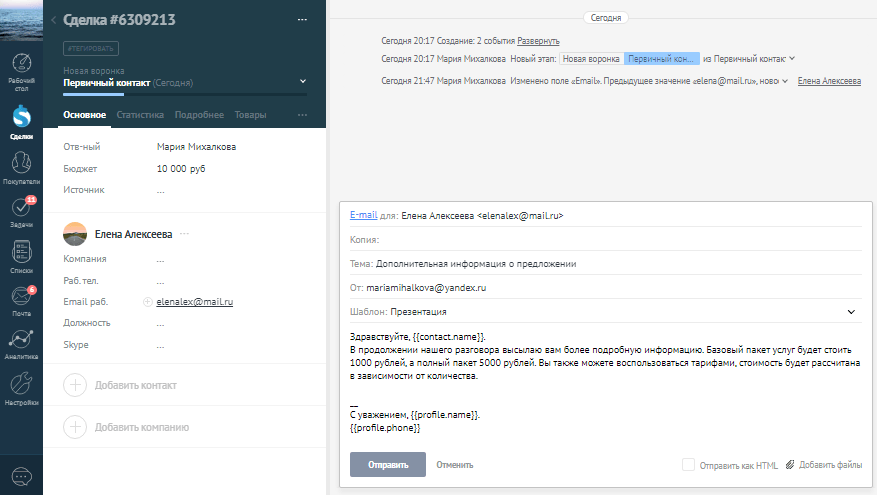The height and width of the screenshot is (495, 877).
Task: Enable Отправить как HTML checkbox
Action: pos(688,465)
